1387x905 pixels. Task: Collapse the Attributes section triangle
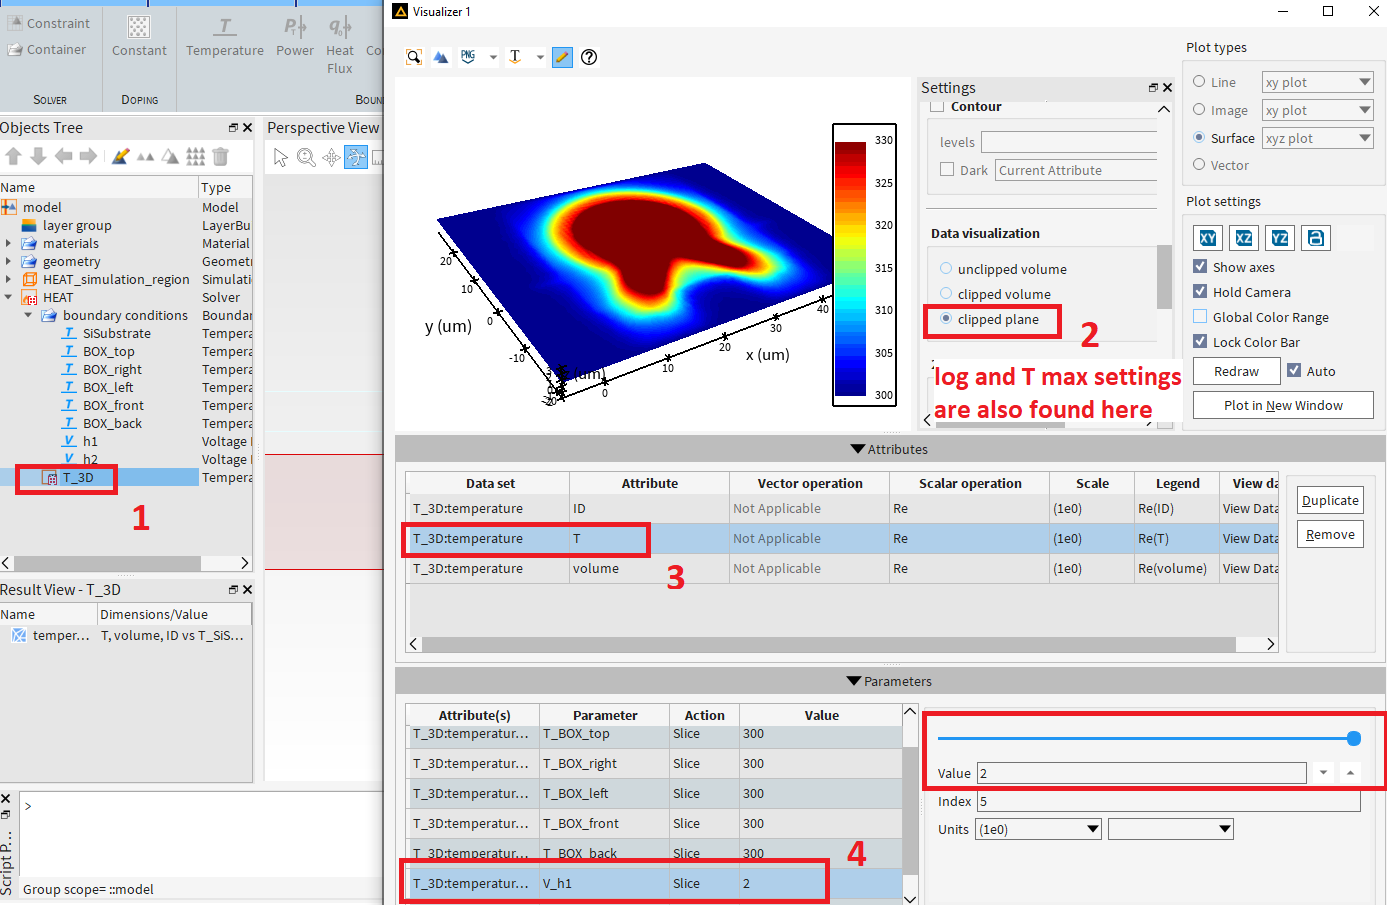pos(857,449)
